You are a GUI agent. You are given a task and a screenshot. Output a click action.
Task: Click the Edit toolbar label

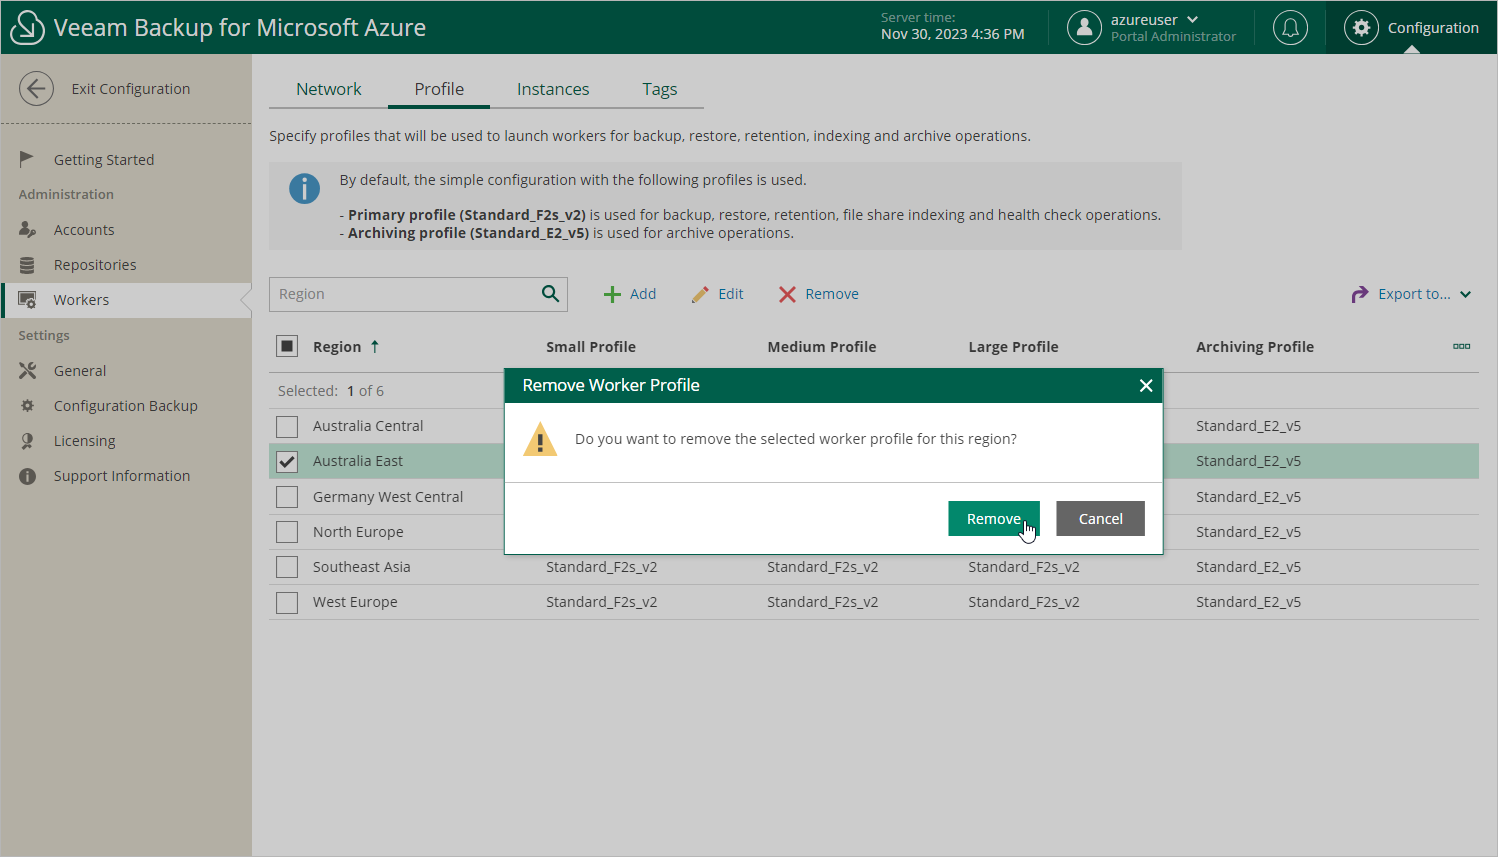(x=731, y=294)
